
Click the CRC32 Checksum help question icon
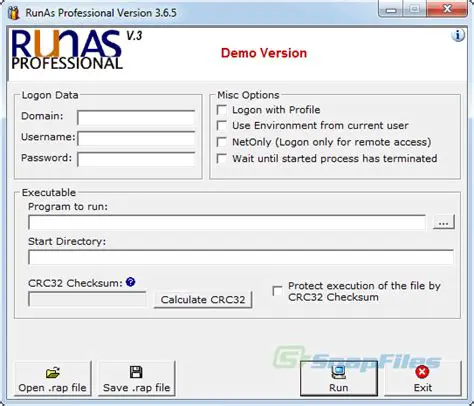pyautogui.click(x=130, y=282)
